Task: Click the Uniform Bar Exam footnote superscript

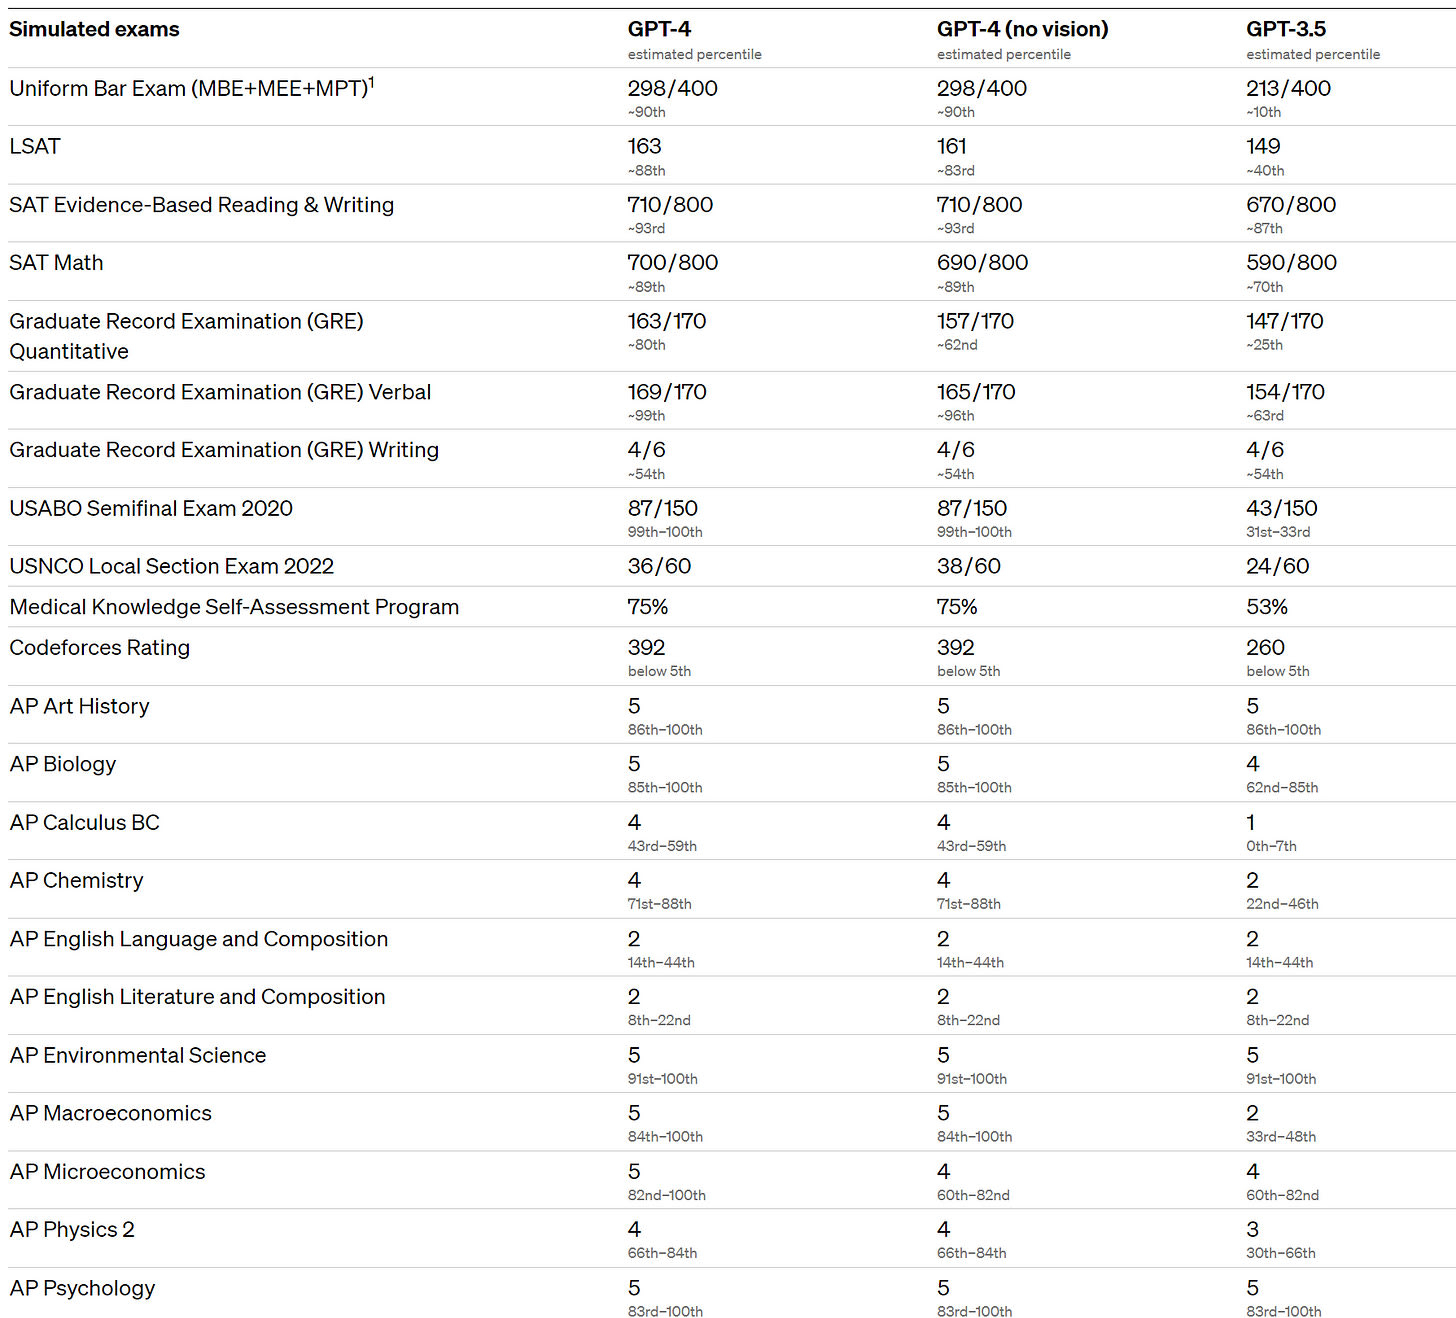Action: tap(372, 82)
